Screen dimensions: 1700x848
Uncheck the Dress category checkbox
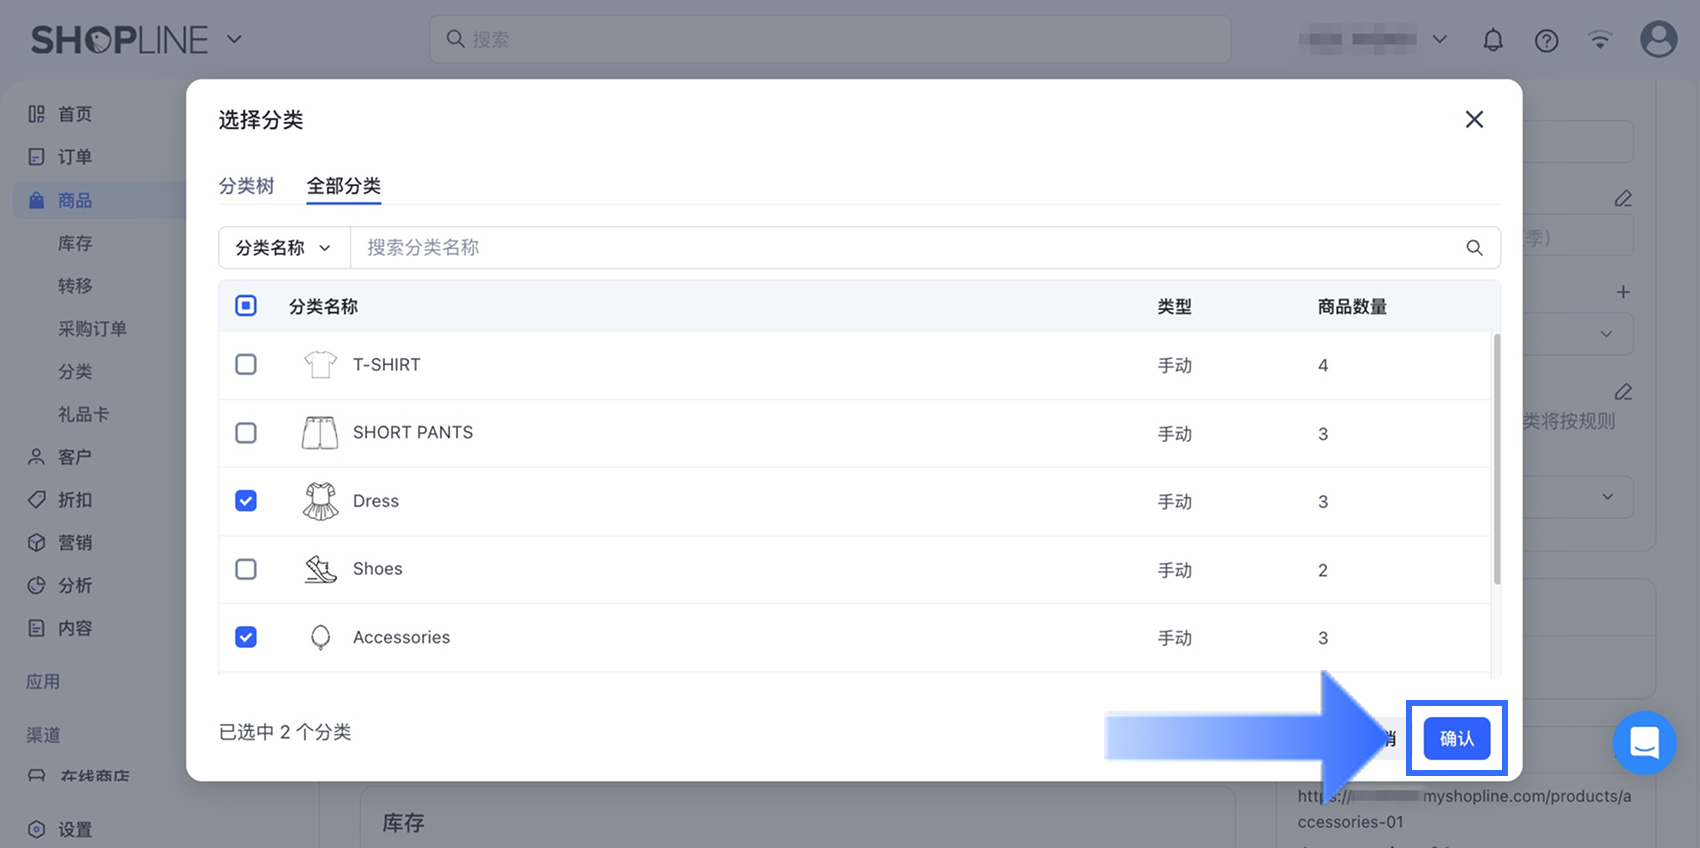[x=246, y=501]
